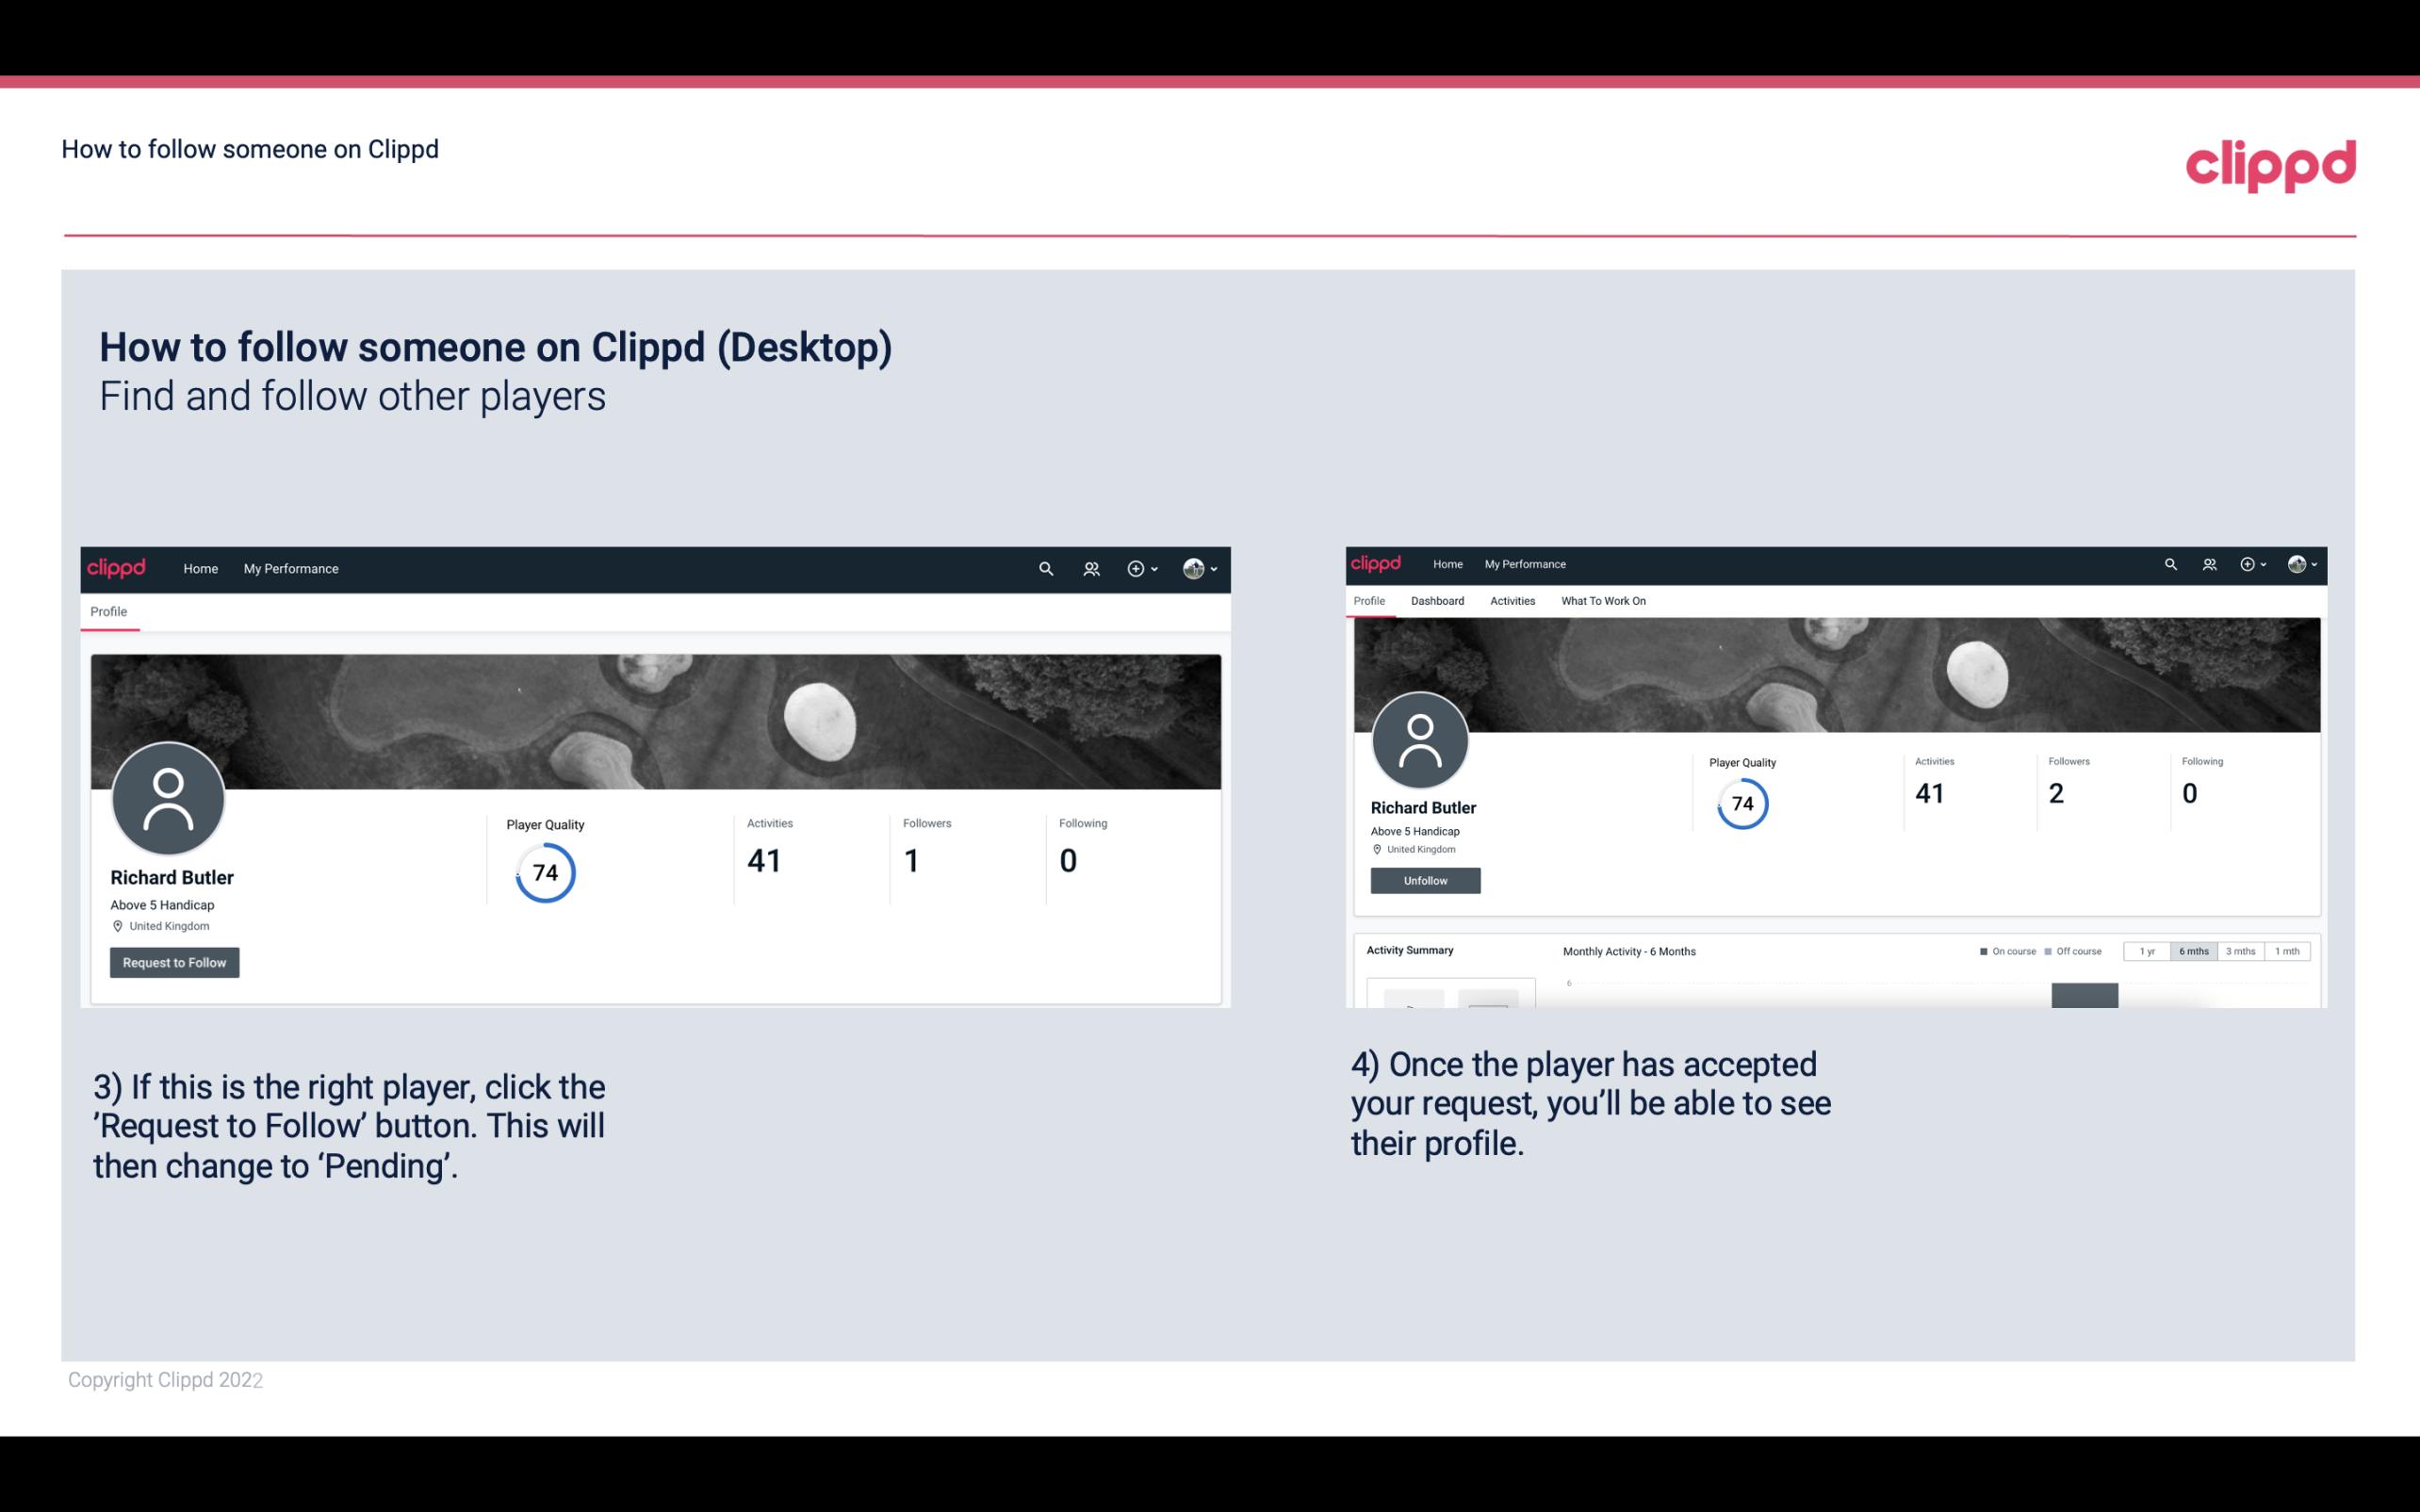Switch to the 'Activities' tab
The height and width of the screenshot is (1512, 2420).
coord(1511,599)
